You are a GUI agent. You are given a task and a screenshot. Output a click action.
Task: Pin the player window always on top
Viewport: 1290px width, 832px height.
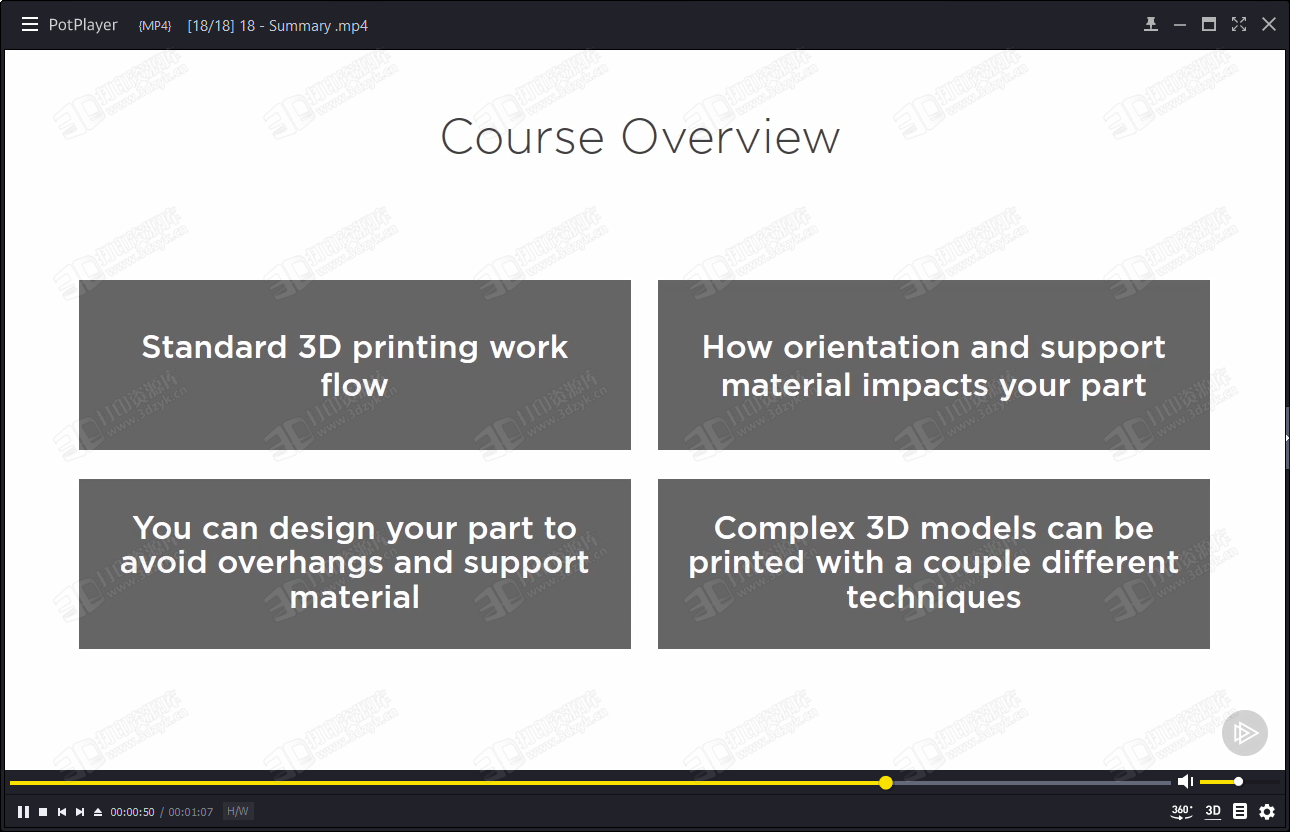pos(1151,25)
